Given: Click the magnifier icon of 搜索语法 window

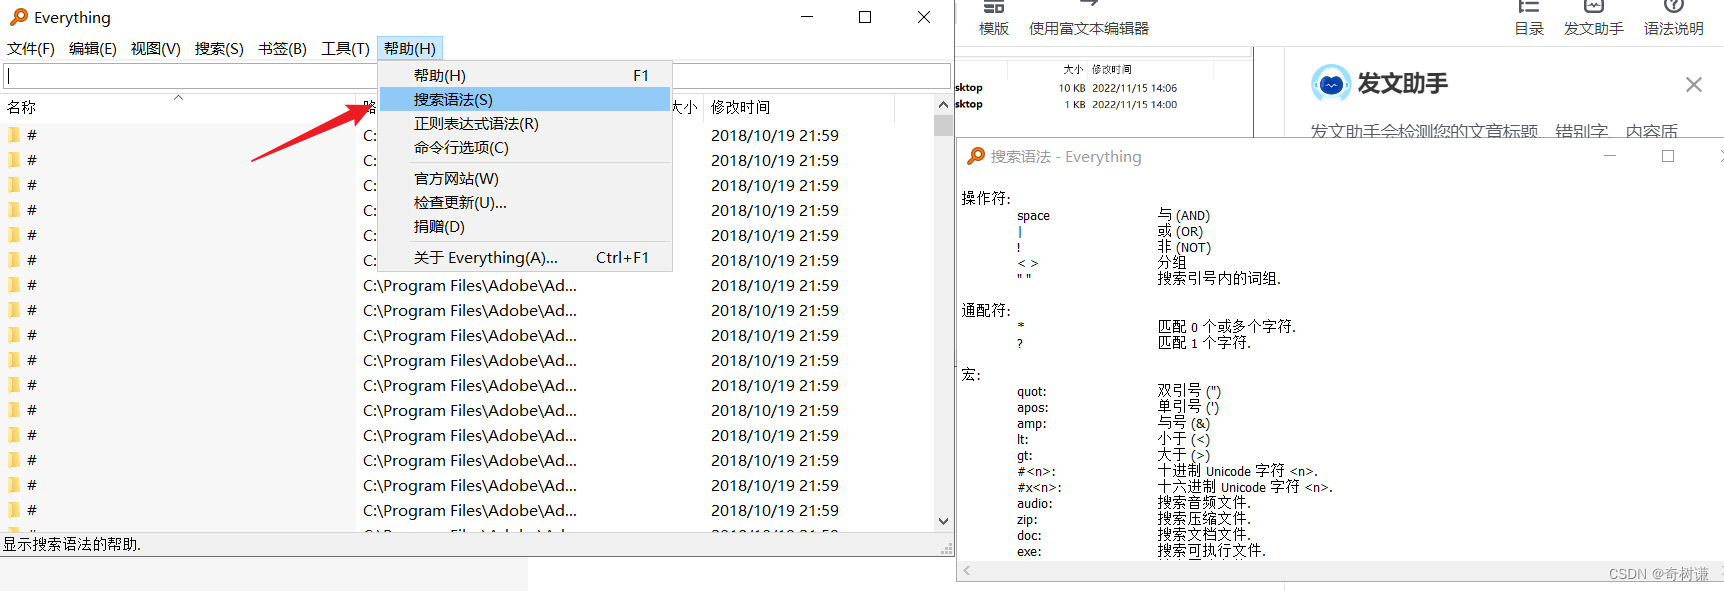Looking at the screenshot, I should 976,156.
